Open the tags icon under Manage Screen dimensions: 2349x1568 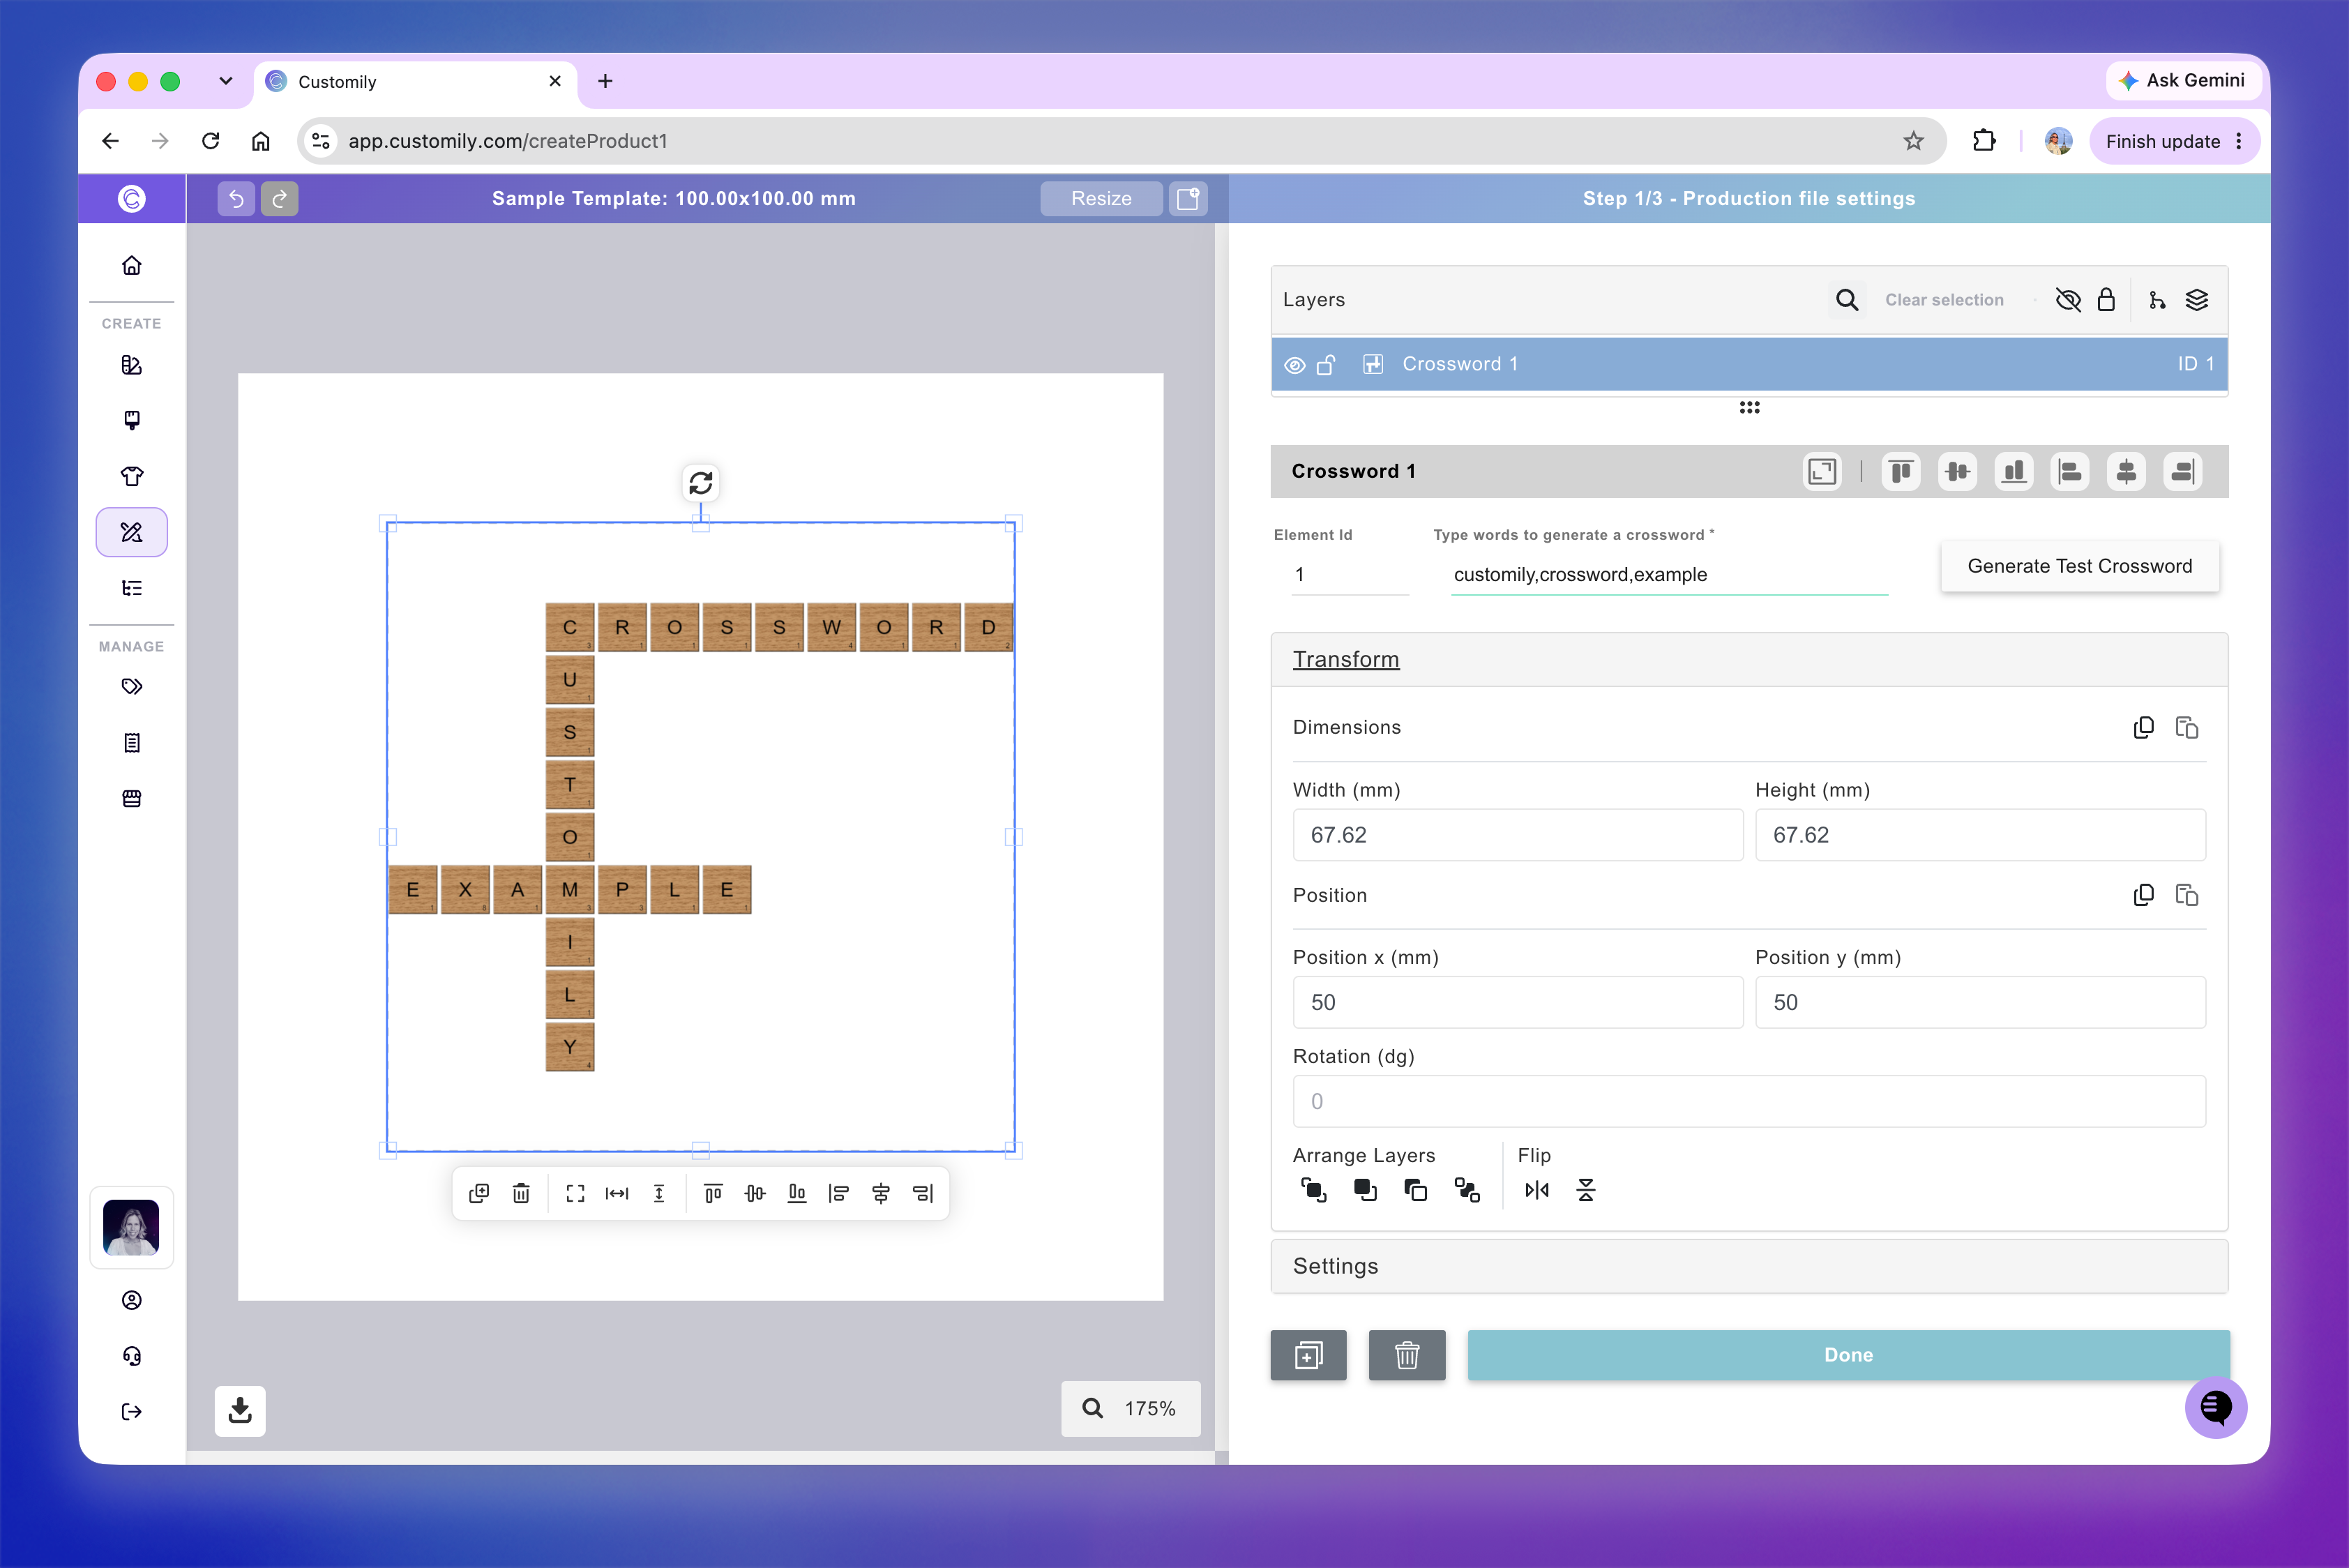tap(131, 687)
